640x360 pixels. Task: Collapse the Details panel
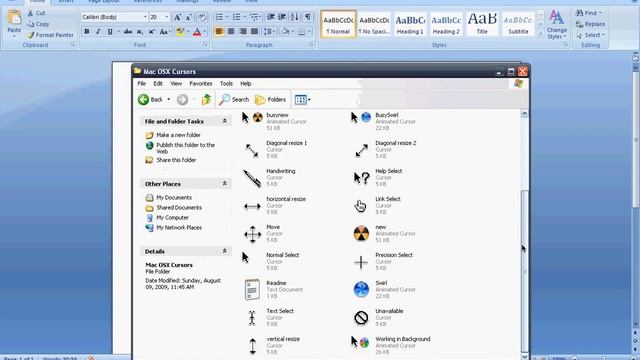224,251
